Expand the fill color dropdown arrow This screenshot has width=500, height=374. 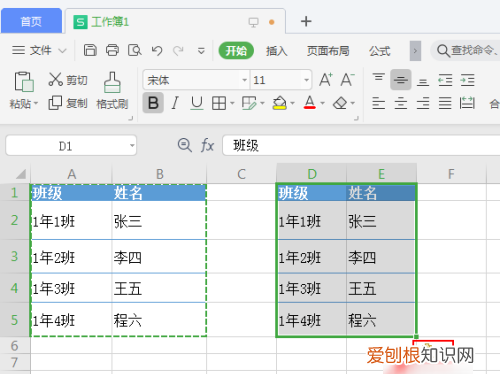point(292,103)
